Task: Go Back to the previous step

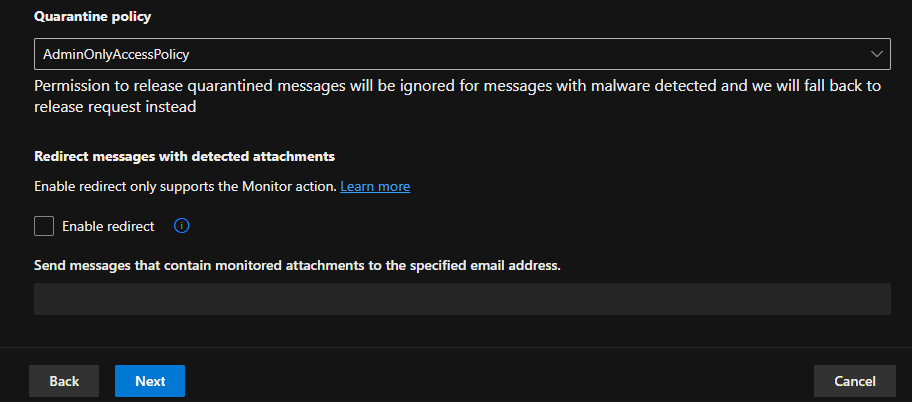Action: click(64, 381)
